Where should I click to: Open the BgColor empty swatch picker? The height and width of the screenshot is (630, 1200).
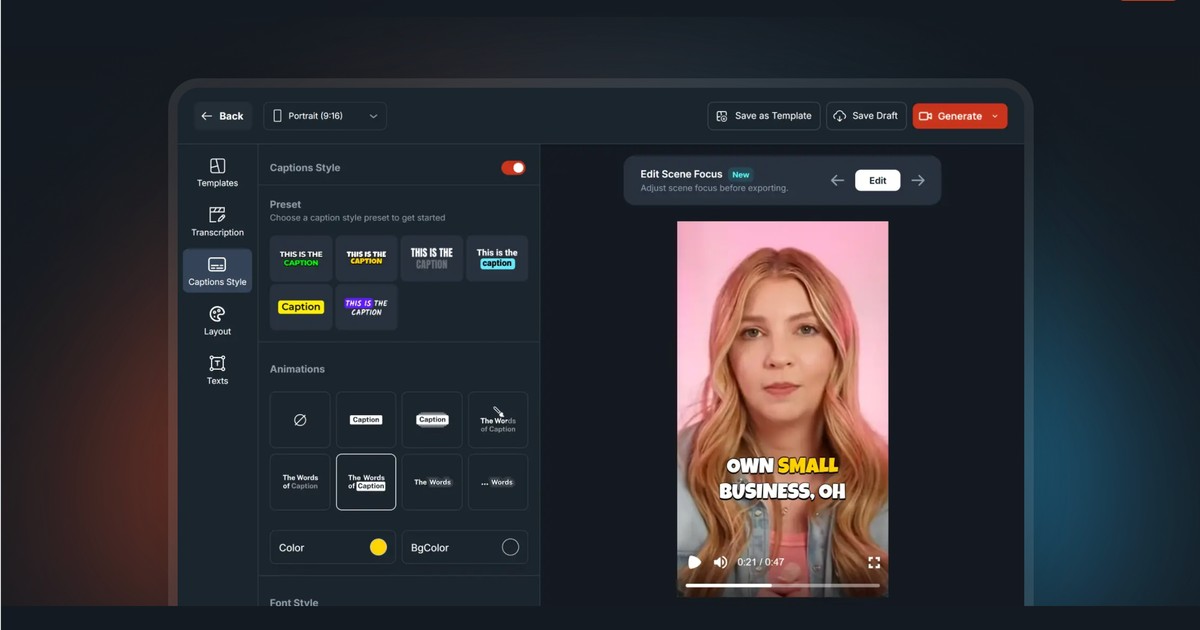[x=510, y=547]
